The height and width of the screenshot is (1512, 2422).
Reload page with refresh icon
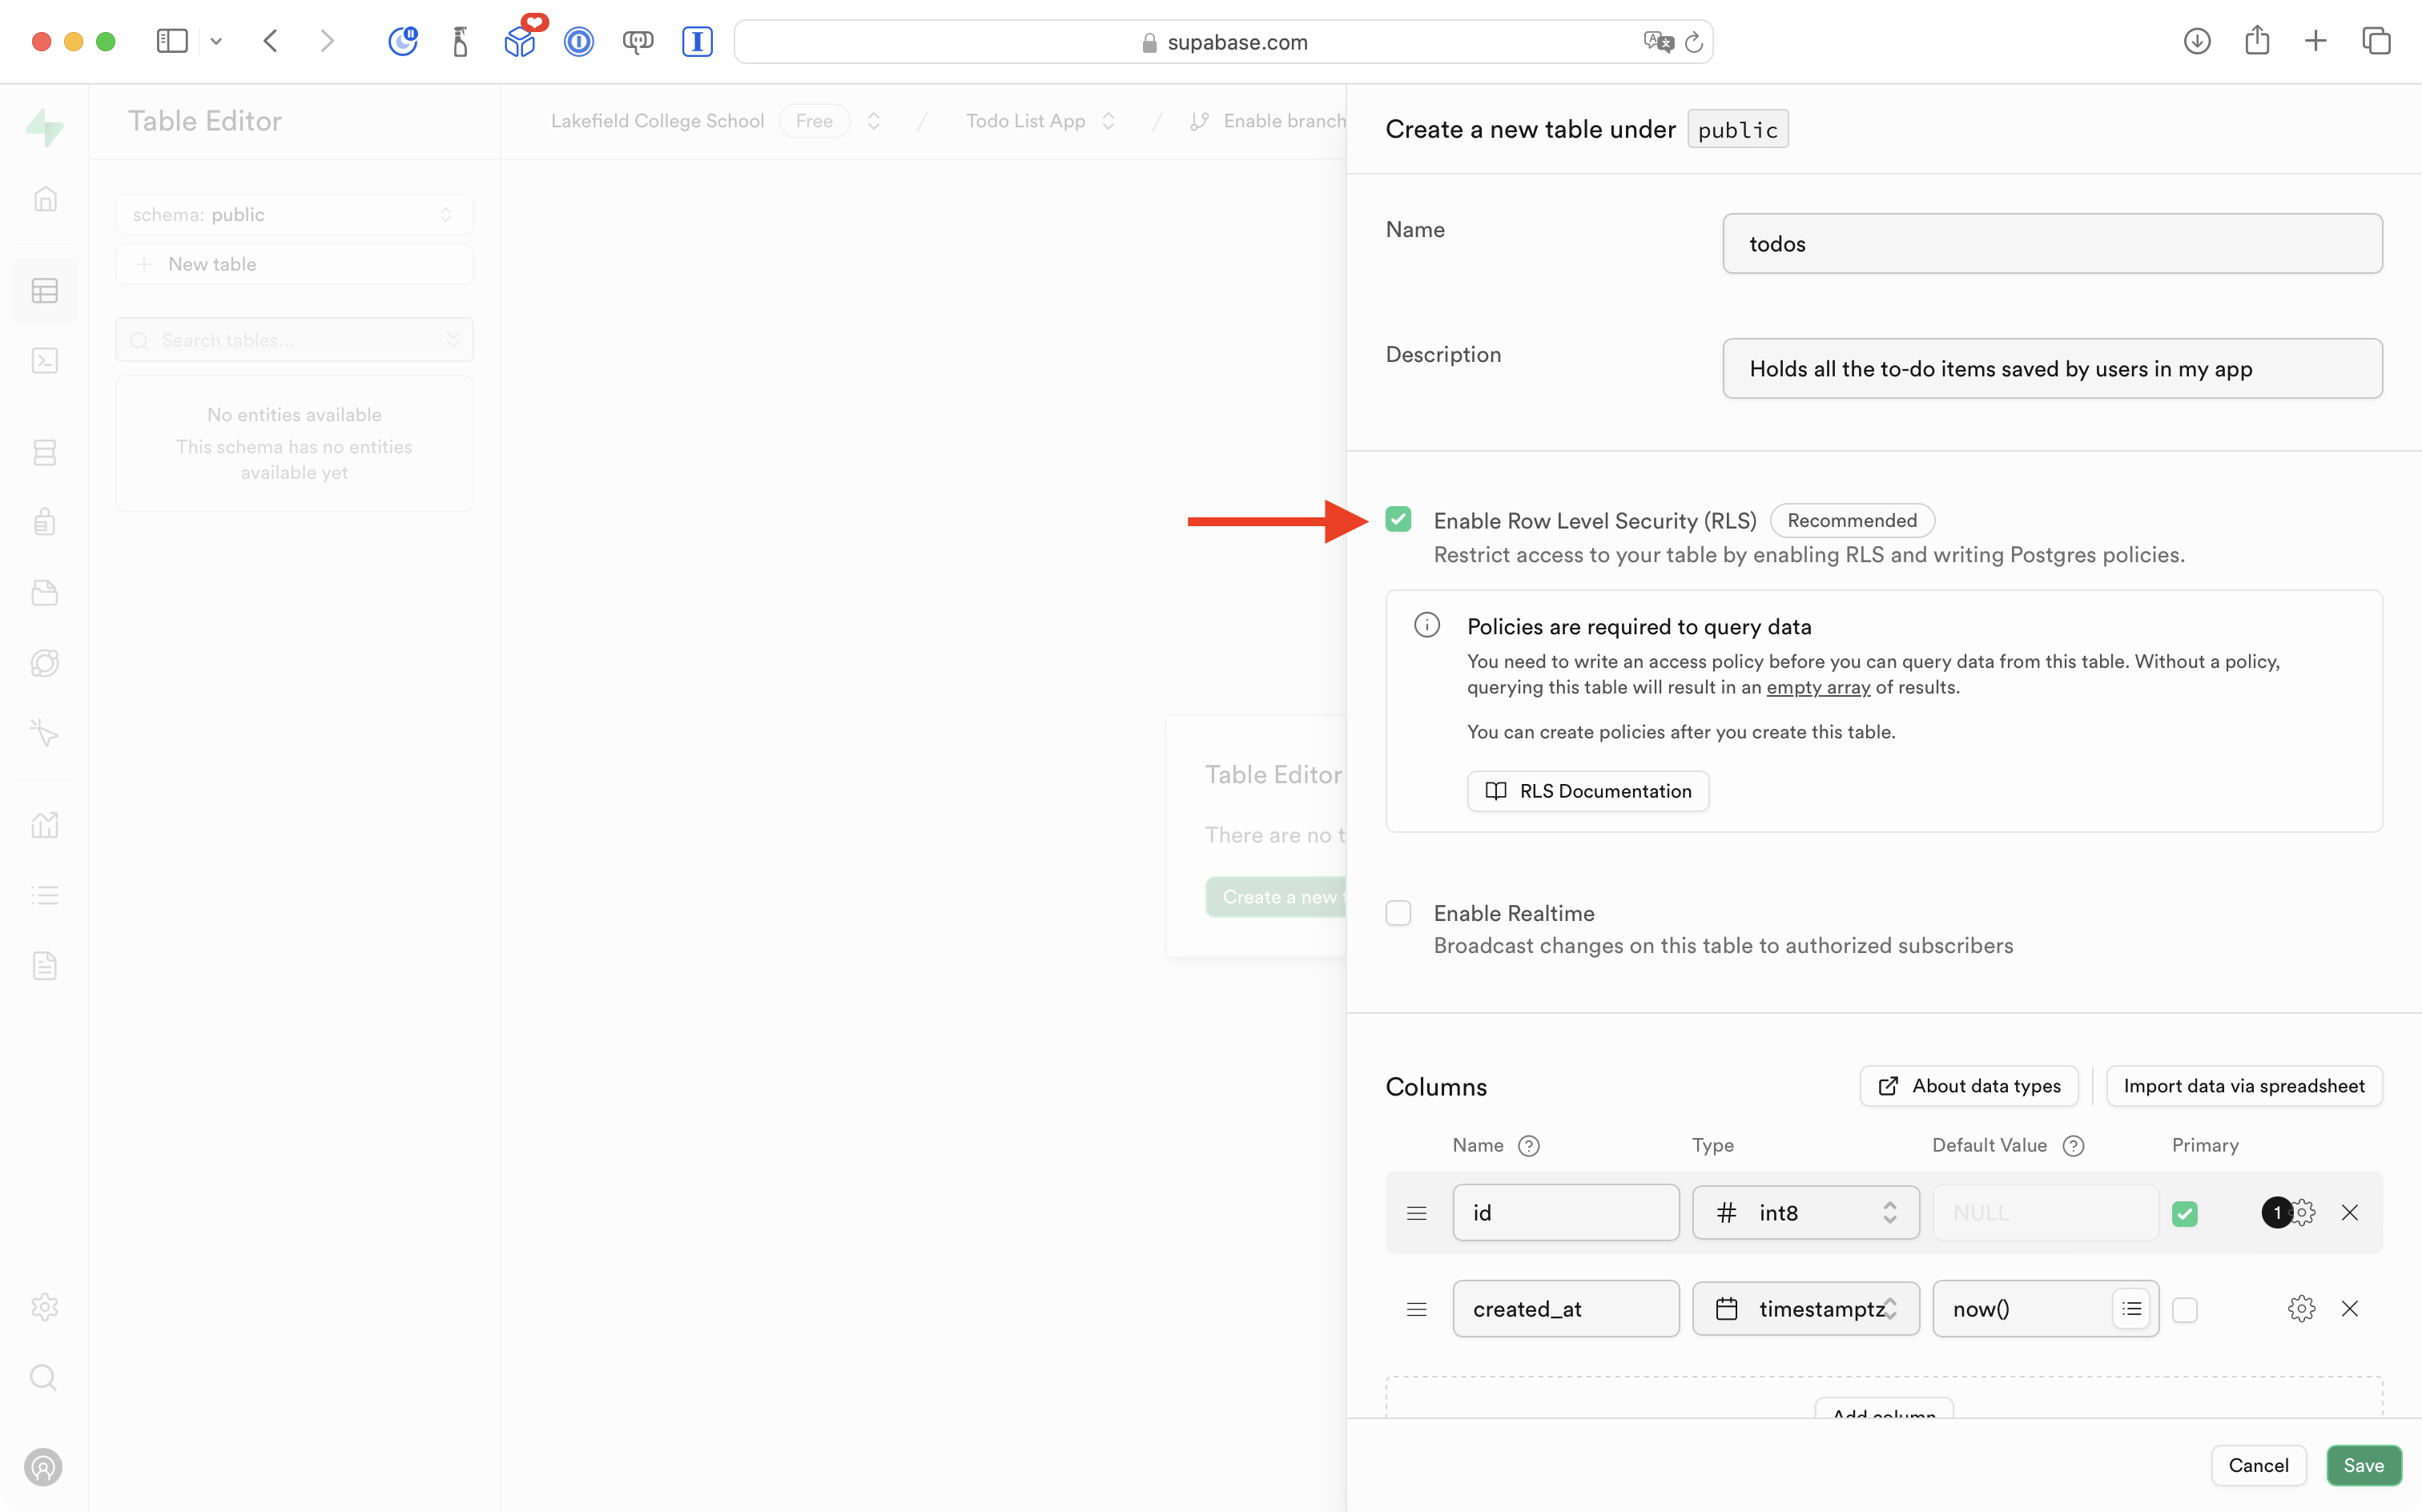1693,42
